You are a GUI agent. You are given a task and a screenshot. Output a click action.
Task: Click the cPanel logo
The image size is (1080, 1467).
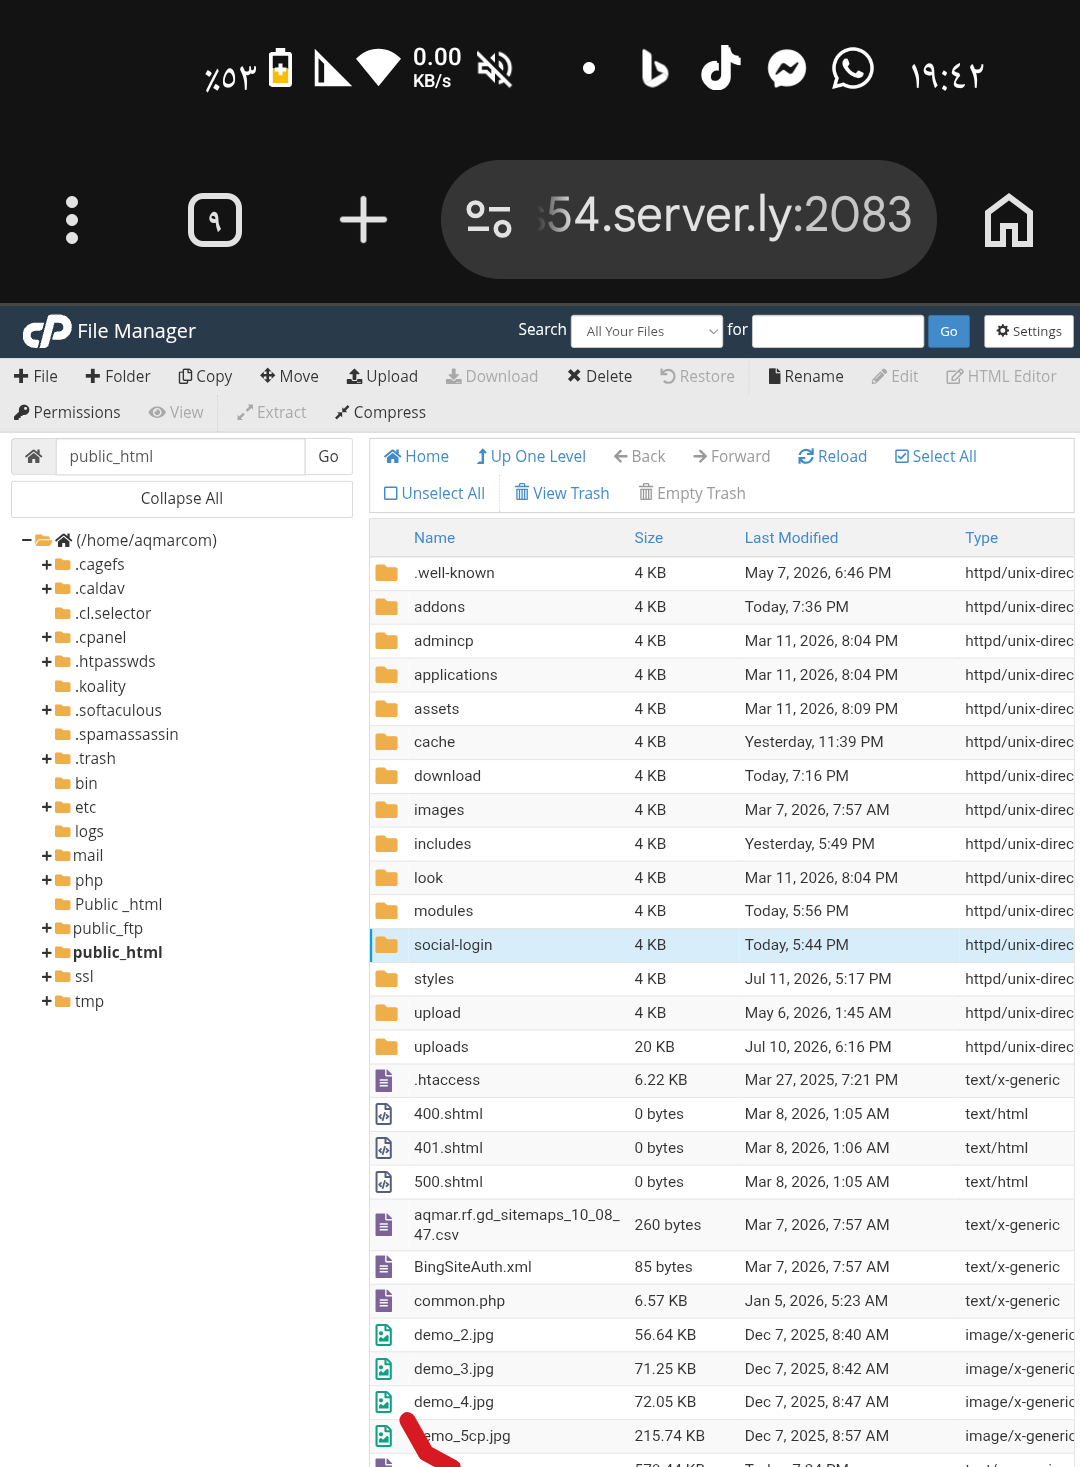(47, 331)
